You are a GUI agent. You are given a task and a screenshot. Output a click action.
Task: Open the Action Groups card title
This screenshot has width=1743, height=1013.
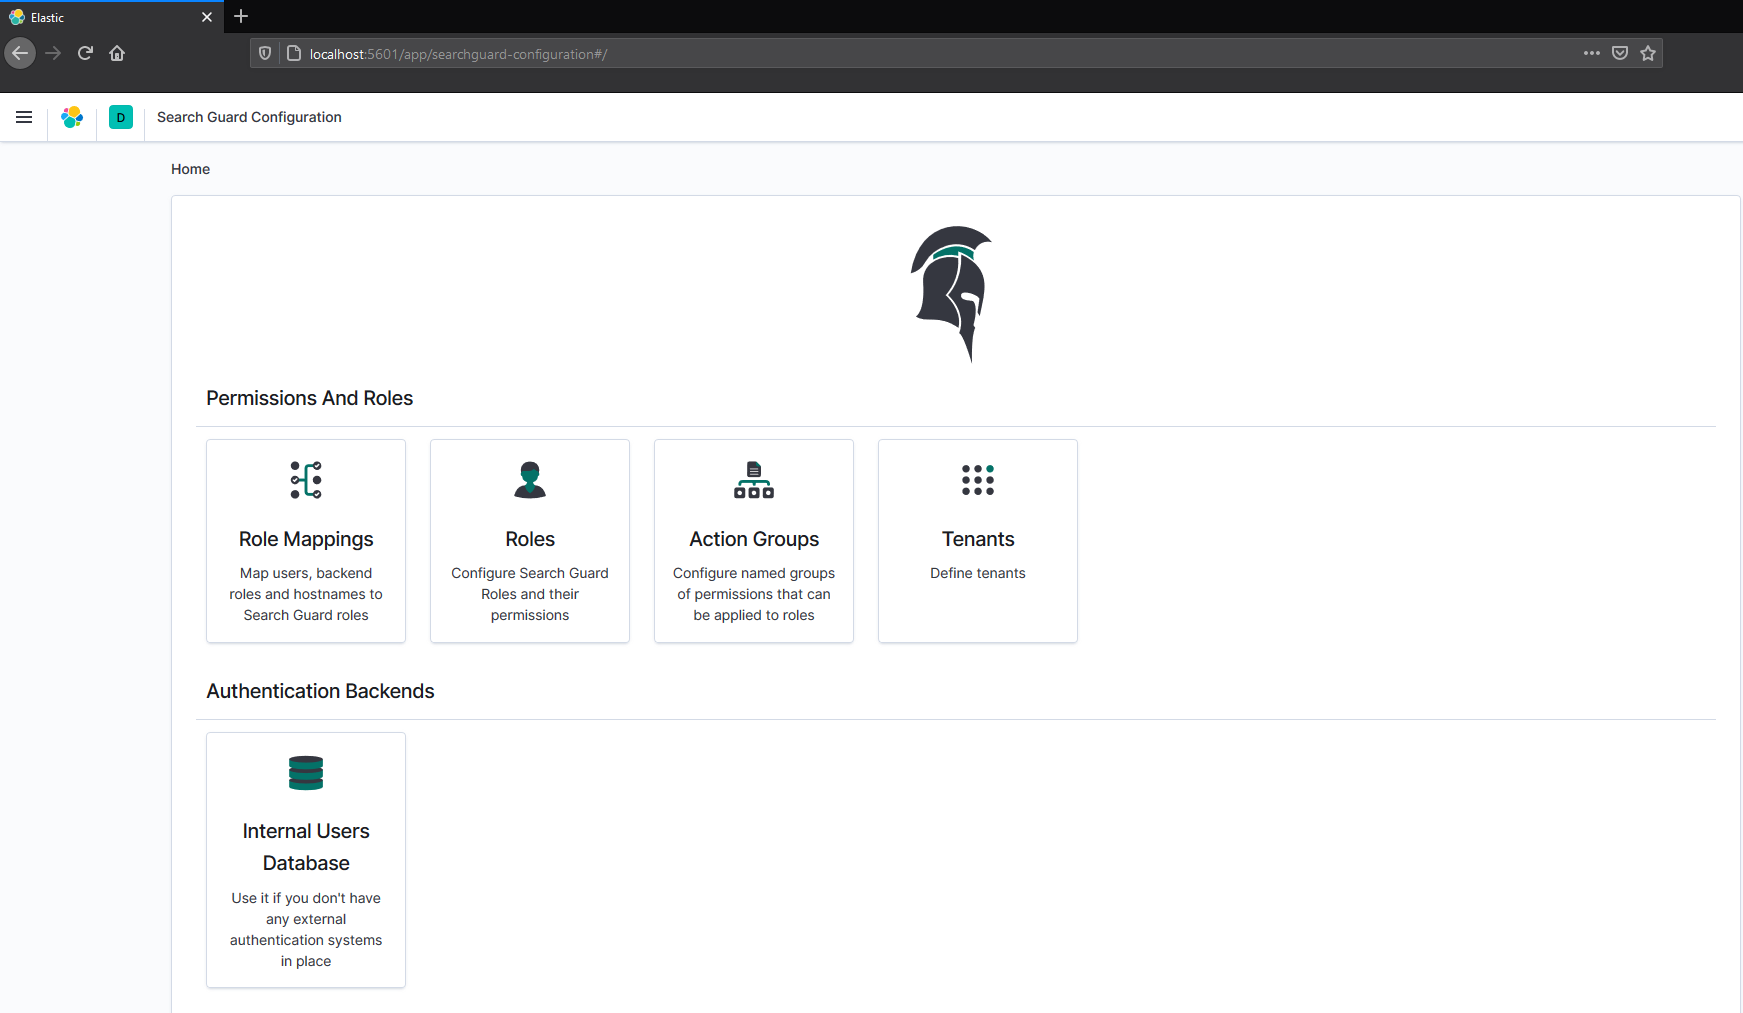pyautogui.click(x=754, y=539)
